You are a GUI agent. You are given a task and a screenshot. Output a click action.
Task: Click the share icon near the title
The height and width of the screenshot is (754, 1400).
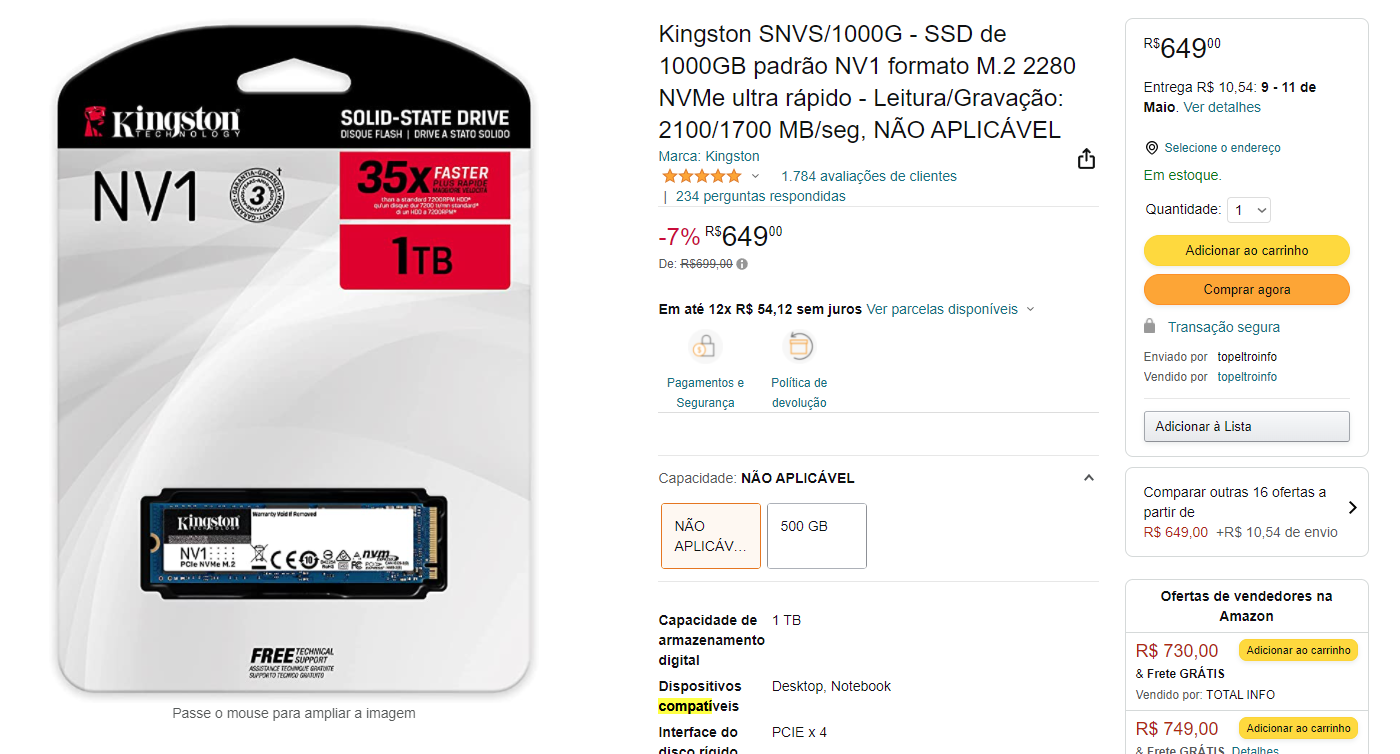[1086, 159]
